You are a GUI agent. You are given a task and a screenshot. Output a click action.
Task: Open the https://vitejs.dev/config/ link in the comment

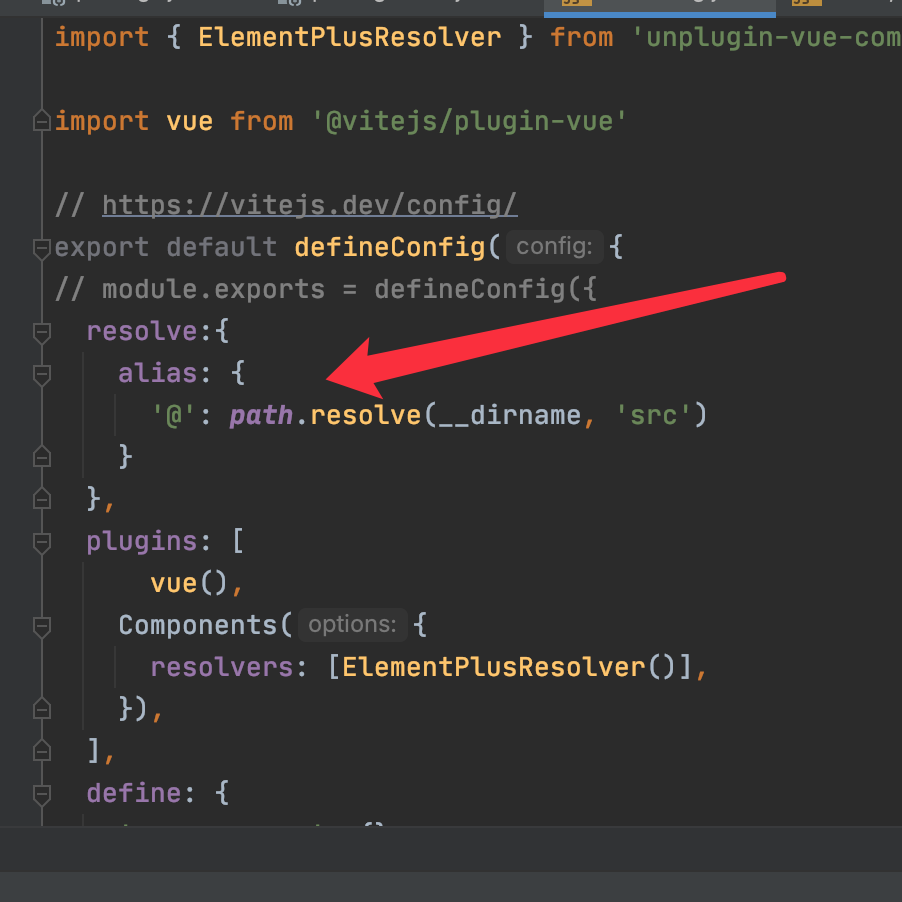(x=309, y=205)
